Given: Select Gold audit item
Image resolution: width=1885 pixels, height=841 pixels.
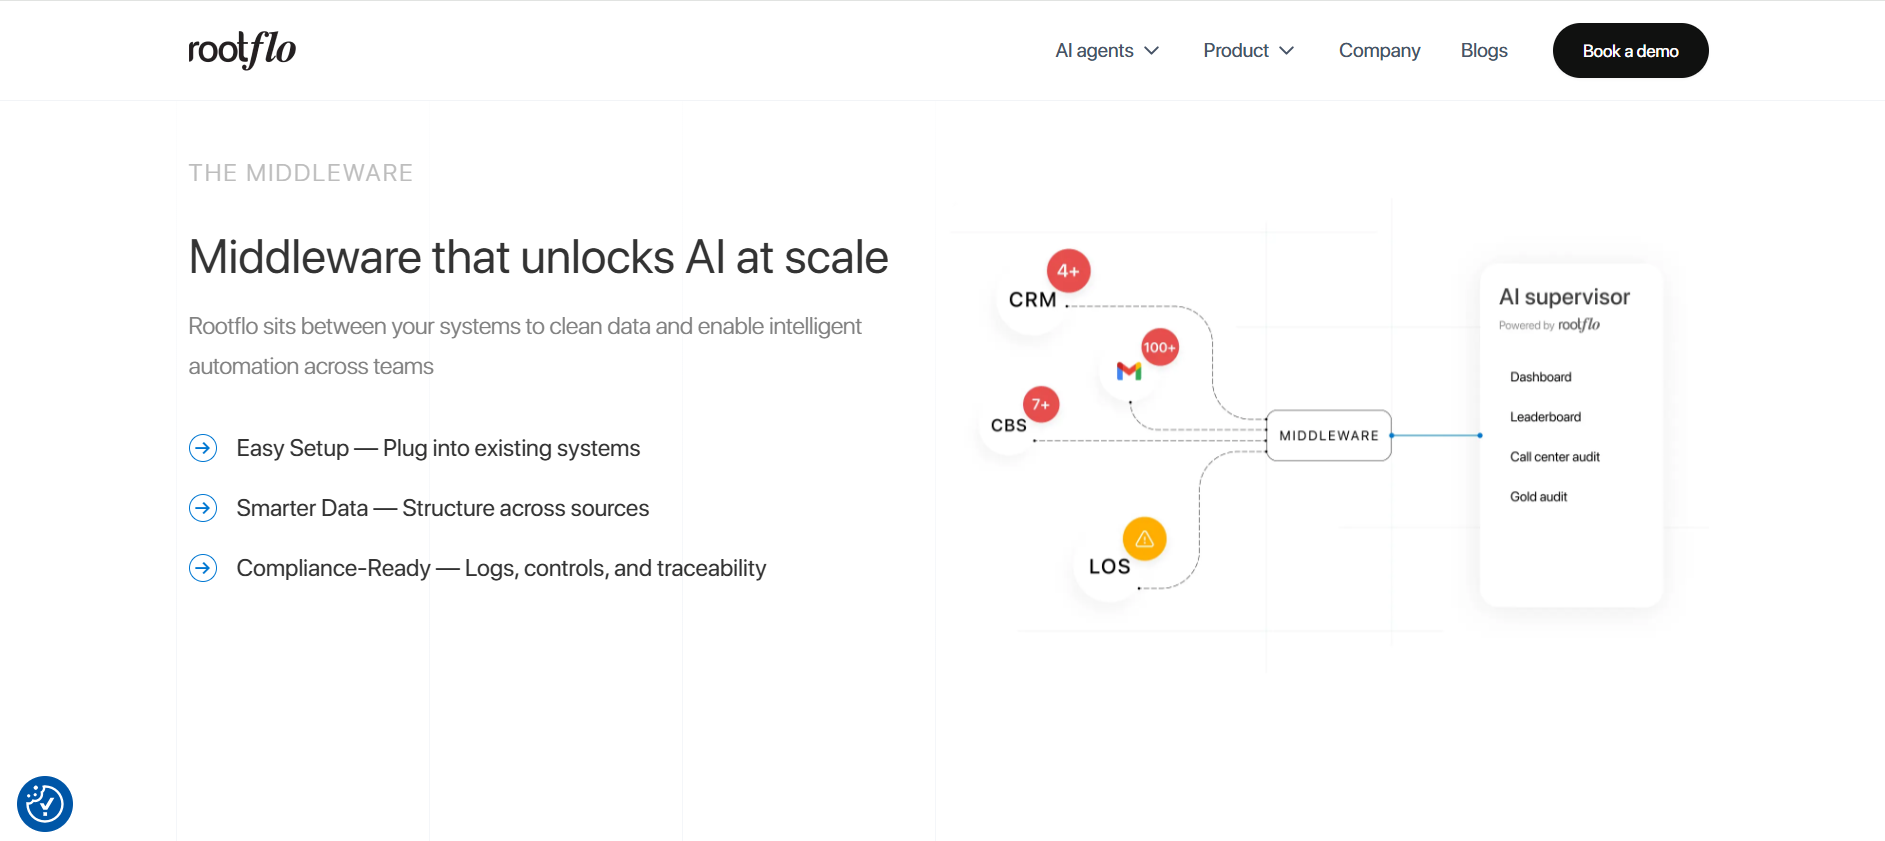Looking at the screenshot, I should coord(1538,497).
